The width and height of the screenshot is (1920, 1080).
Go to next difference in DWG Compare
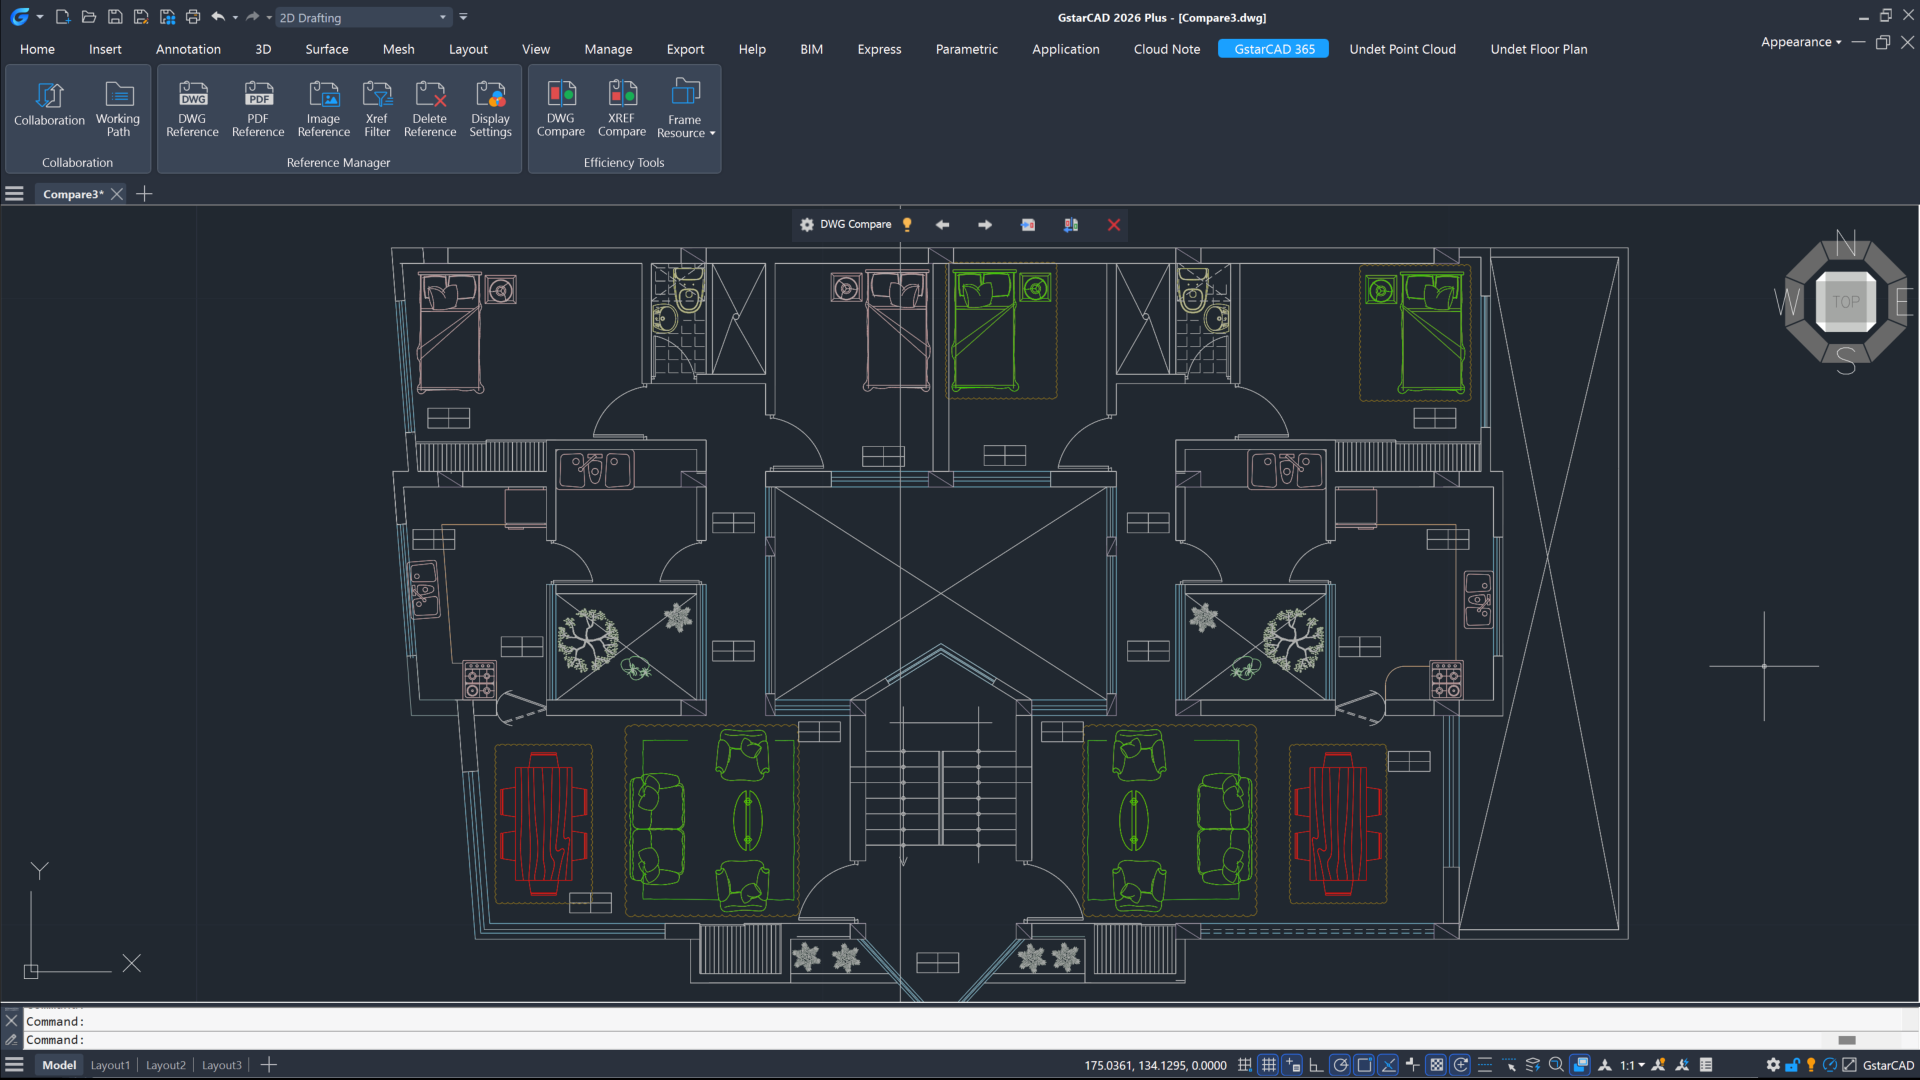pyautogui.click(x=985, y=224)
